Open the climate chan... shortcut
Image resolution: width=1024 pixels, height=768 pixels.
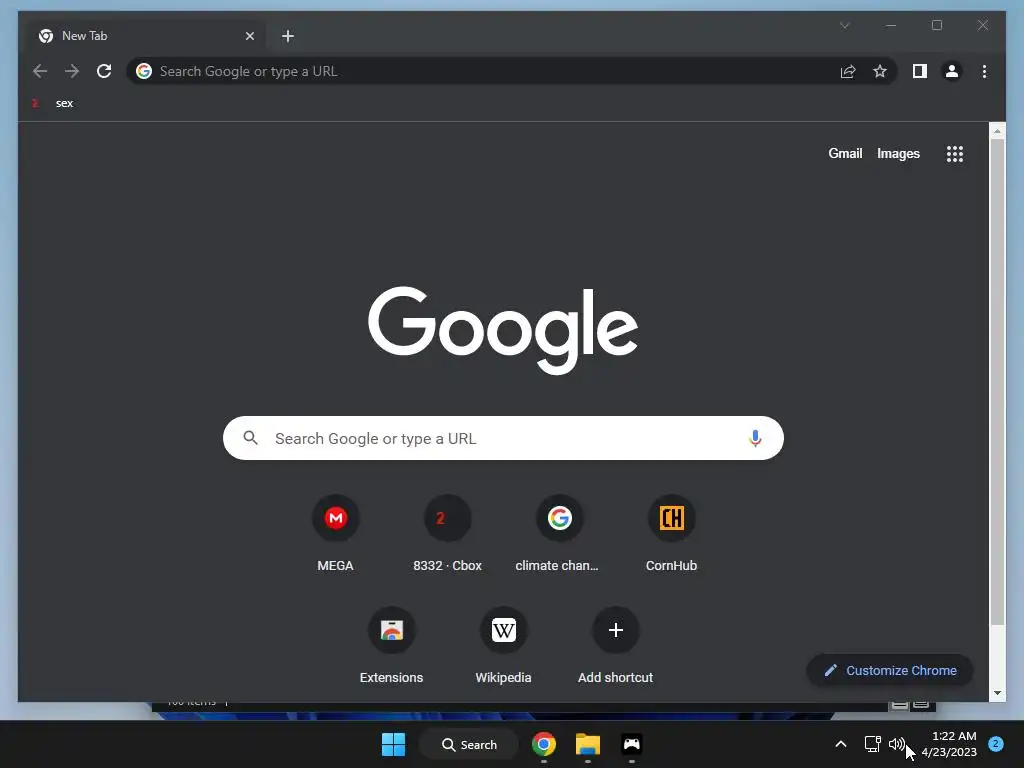pos(559,535)
